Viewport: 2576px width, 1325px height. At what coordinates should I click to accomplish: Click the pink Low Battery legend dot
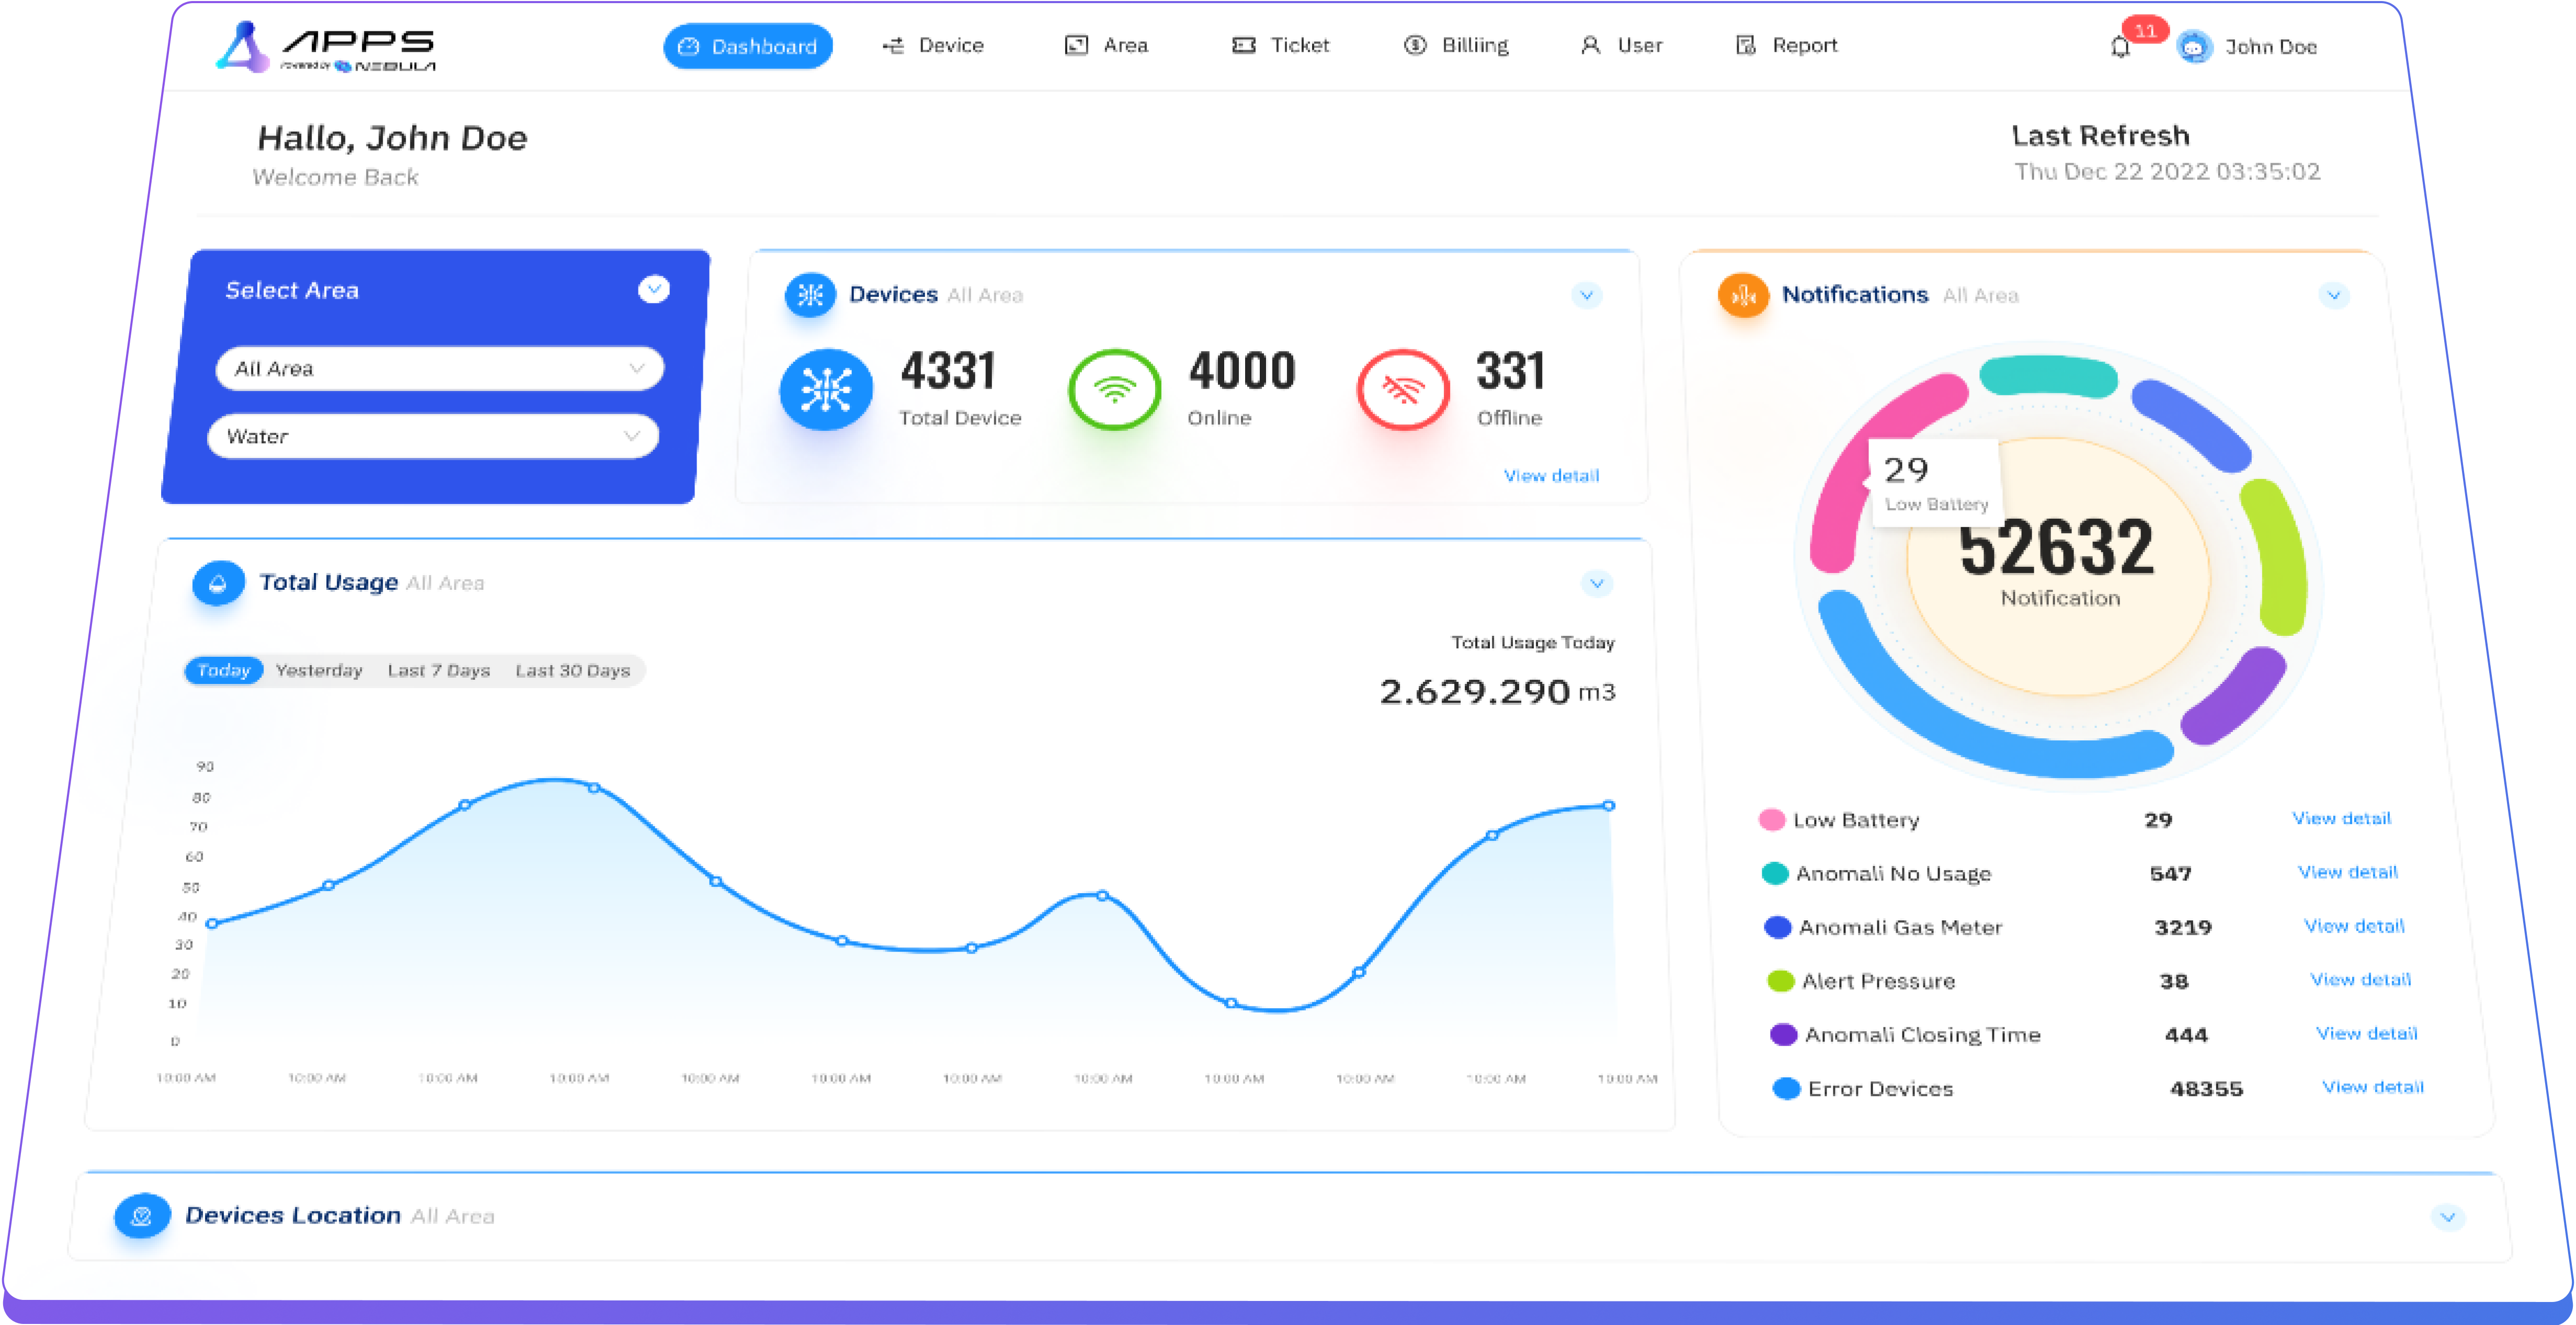click(1771, 820)
